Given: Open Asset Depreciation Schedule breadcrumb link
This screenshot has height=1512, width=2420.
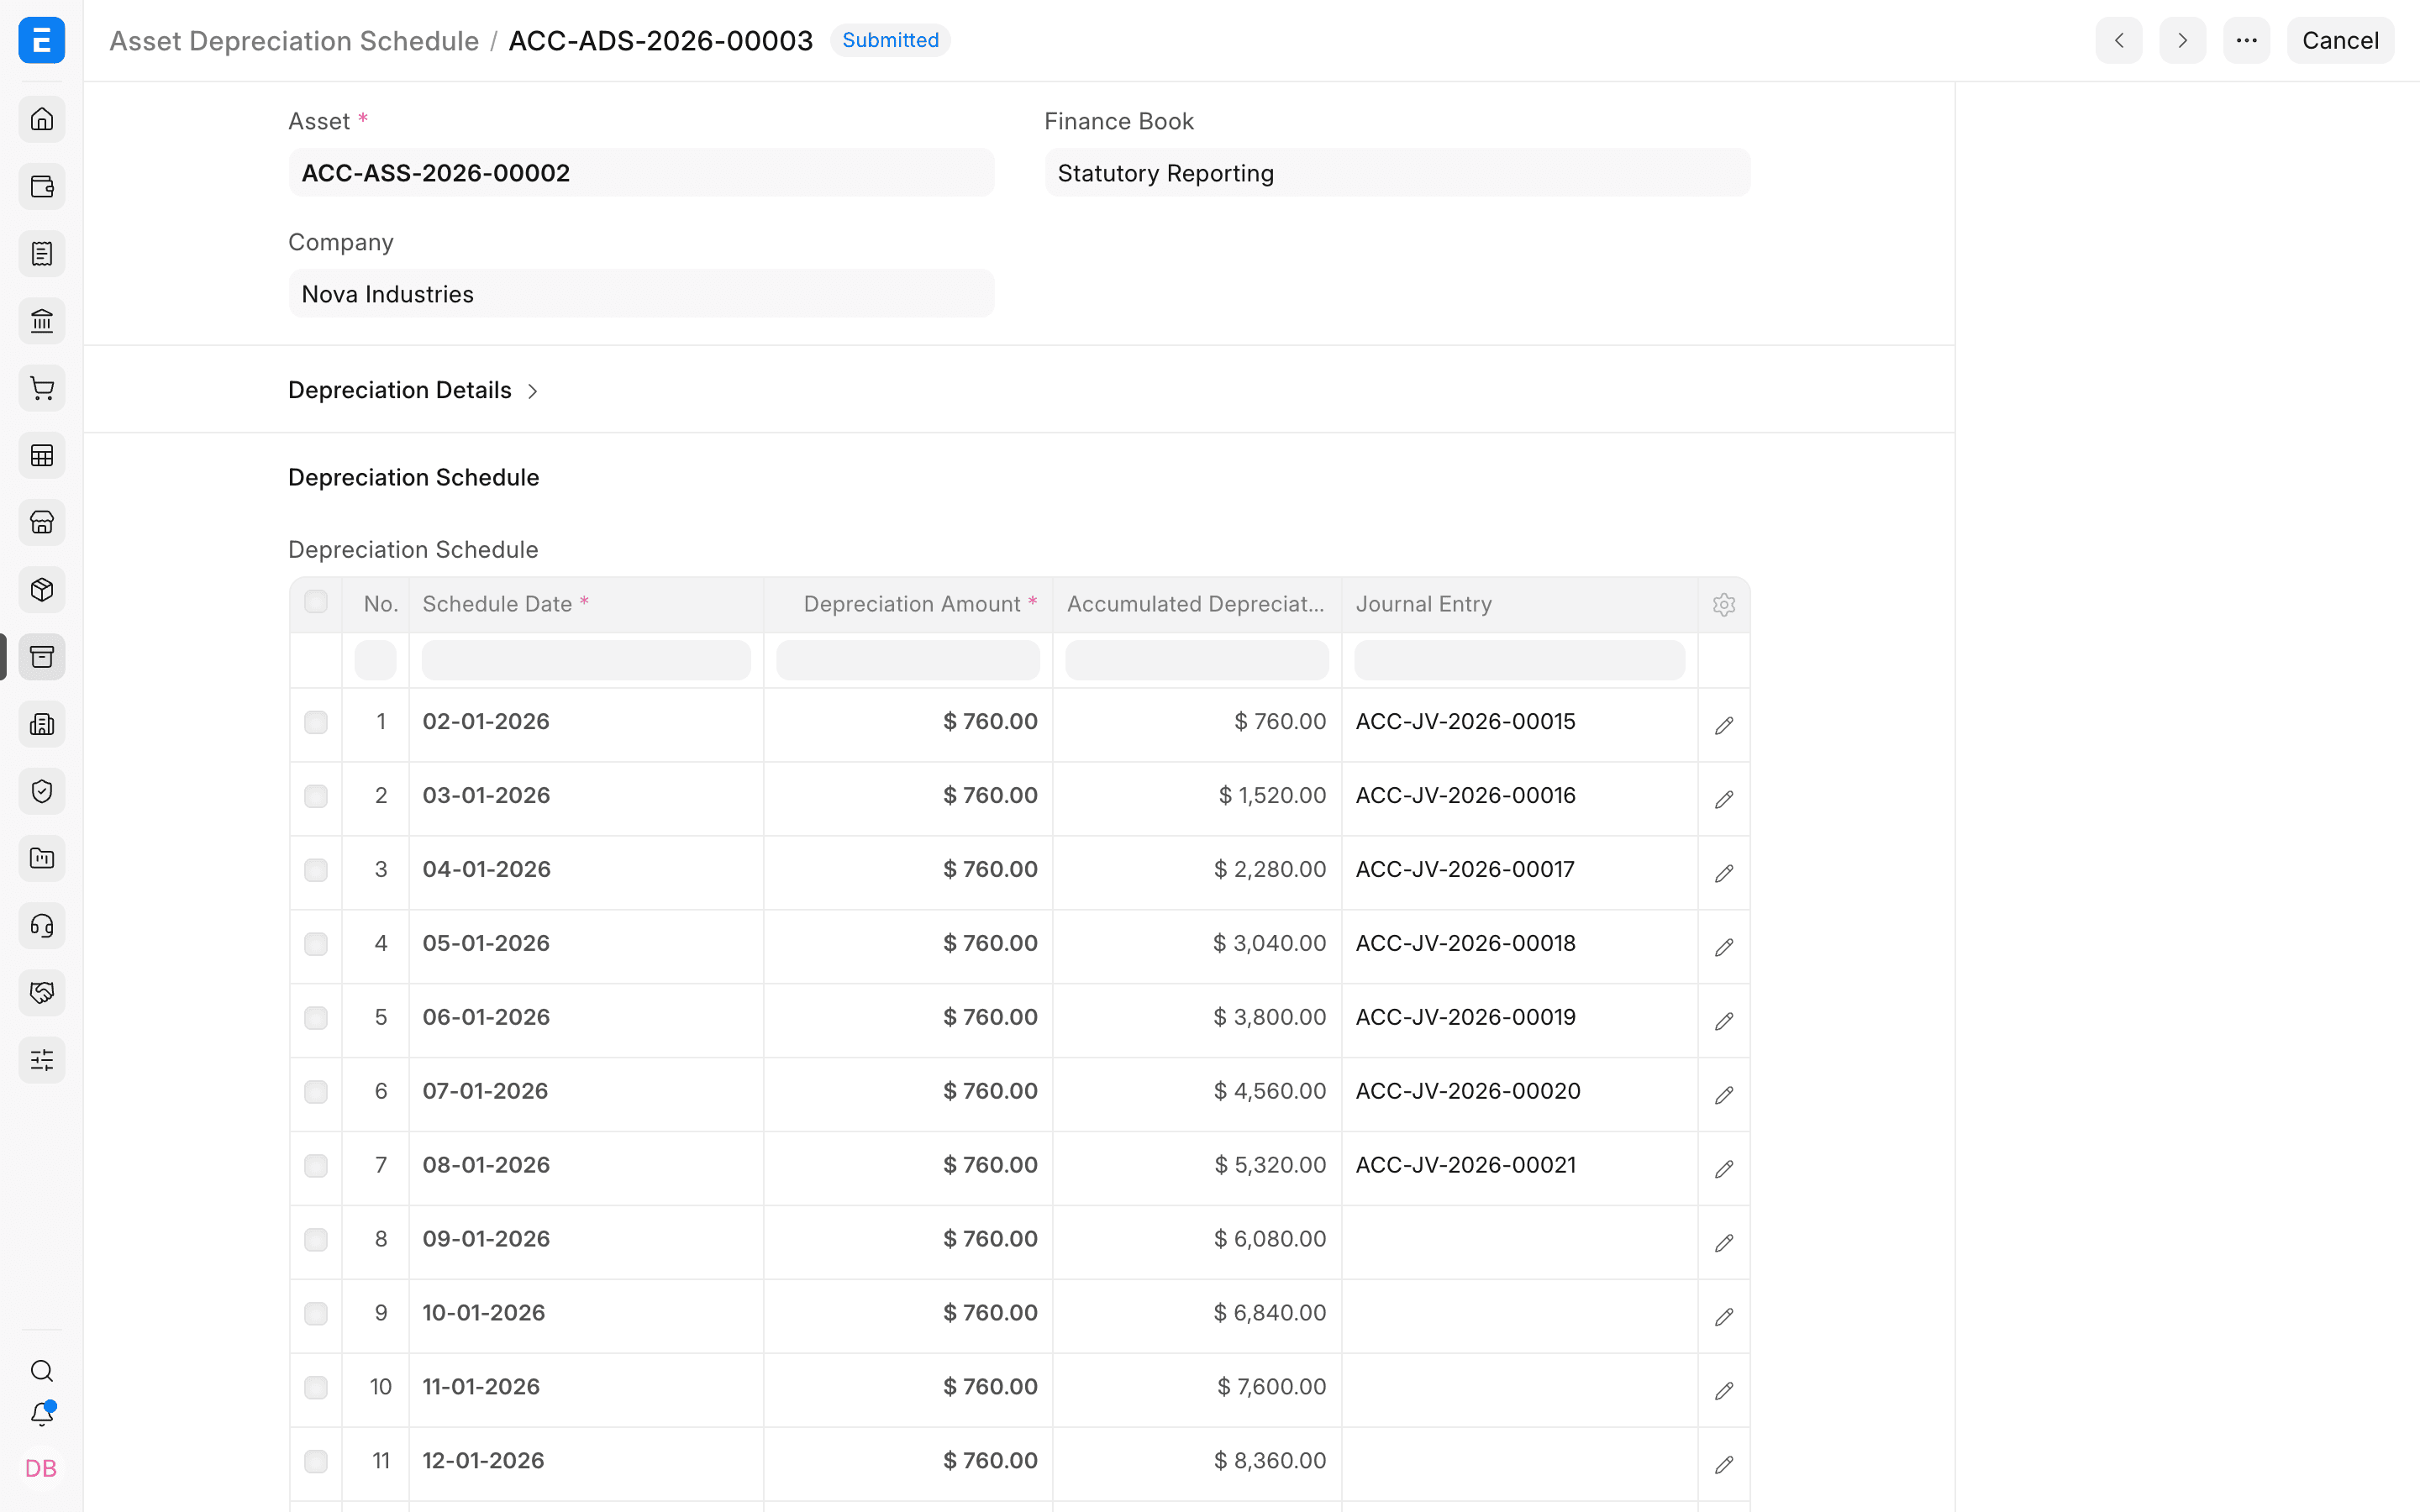Looking at the screenshot, I should (x=294, y=40).
